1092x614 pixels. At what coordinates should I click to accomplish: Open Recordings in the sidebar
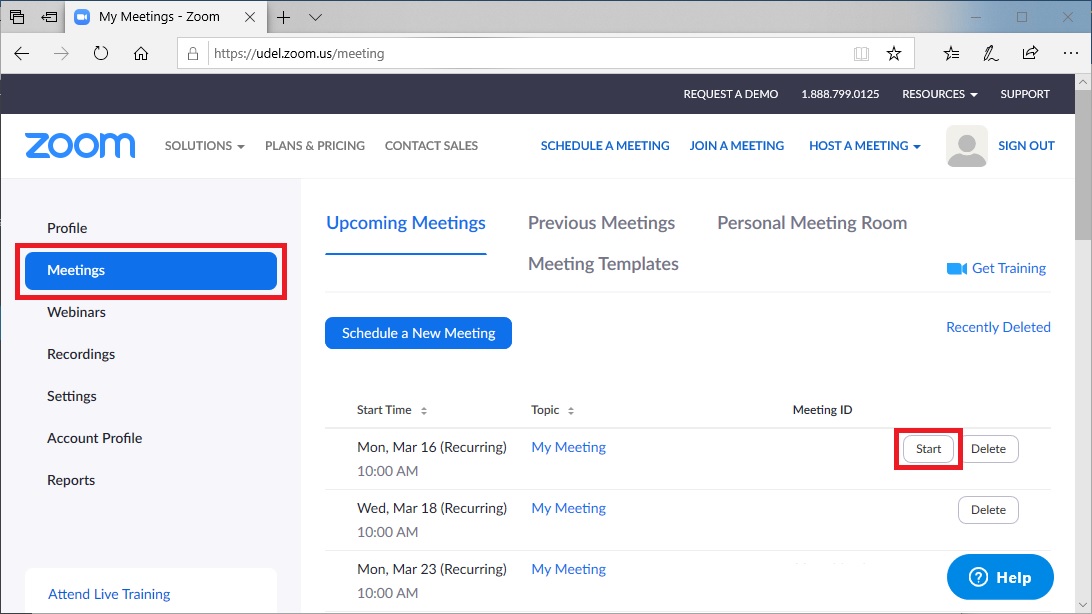[81, 354]
